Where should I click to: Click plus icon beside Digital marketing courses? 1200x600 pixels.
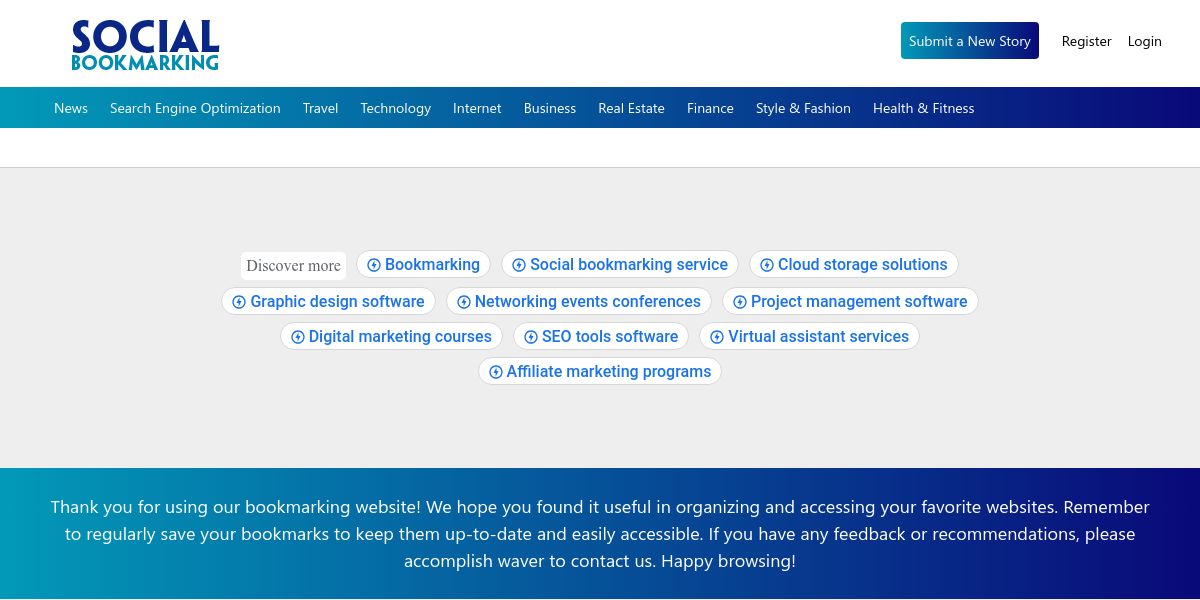coord(298,337)
